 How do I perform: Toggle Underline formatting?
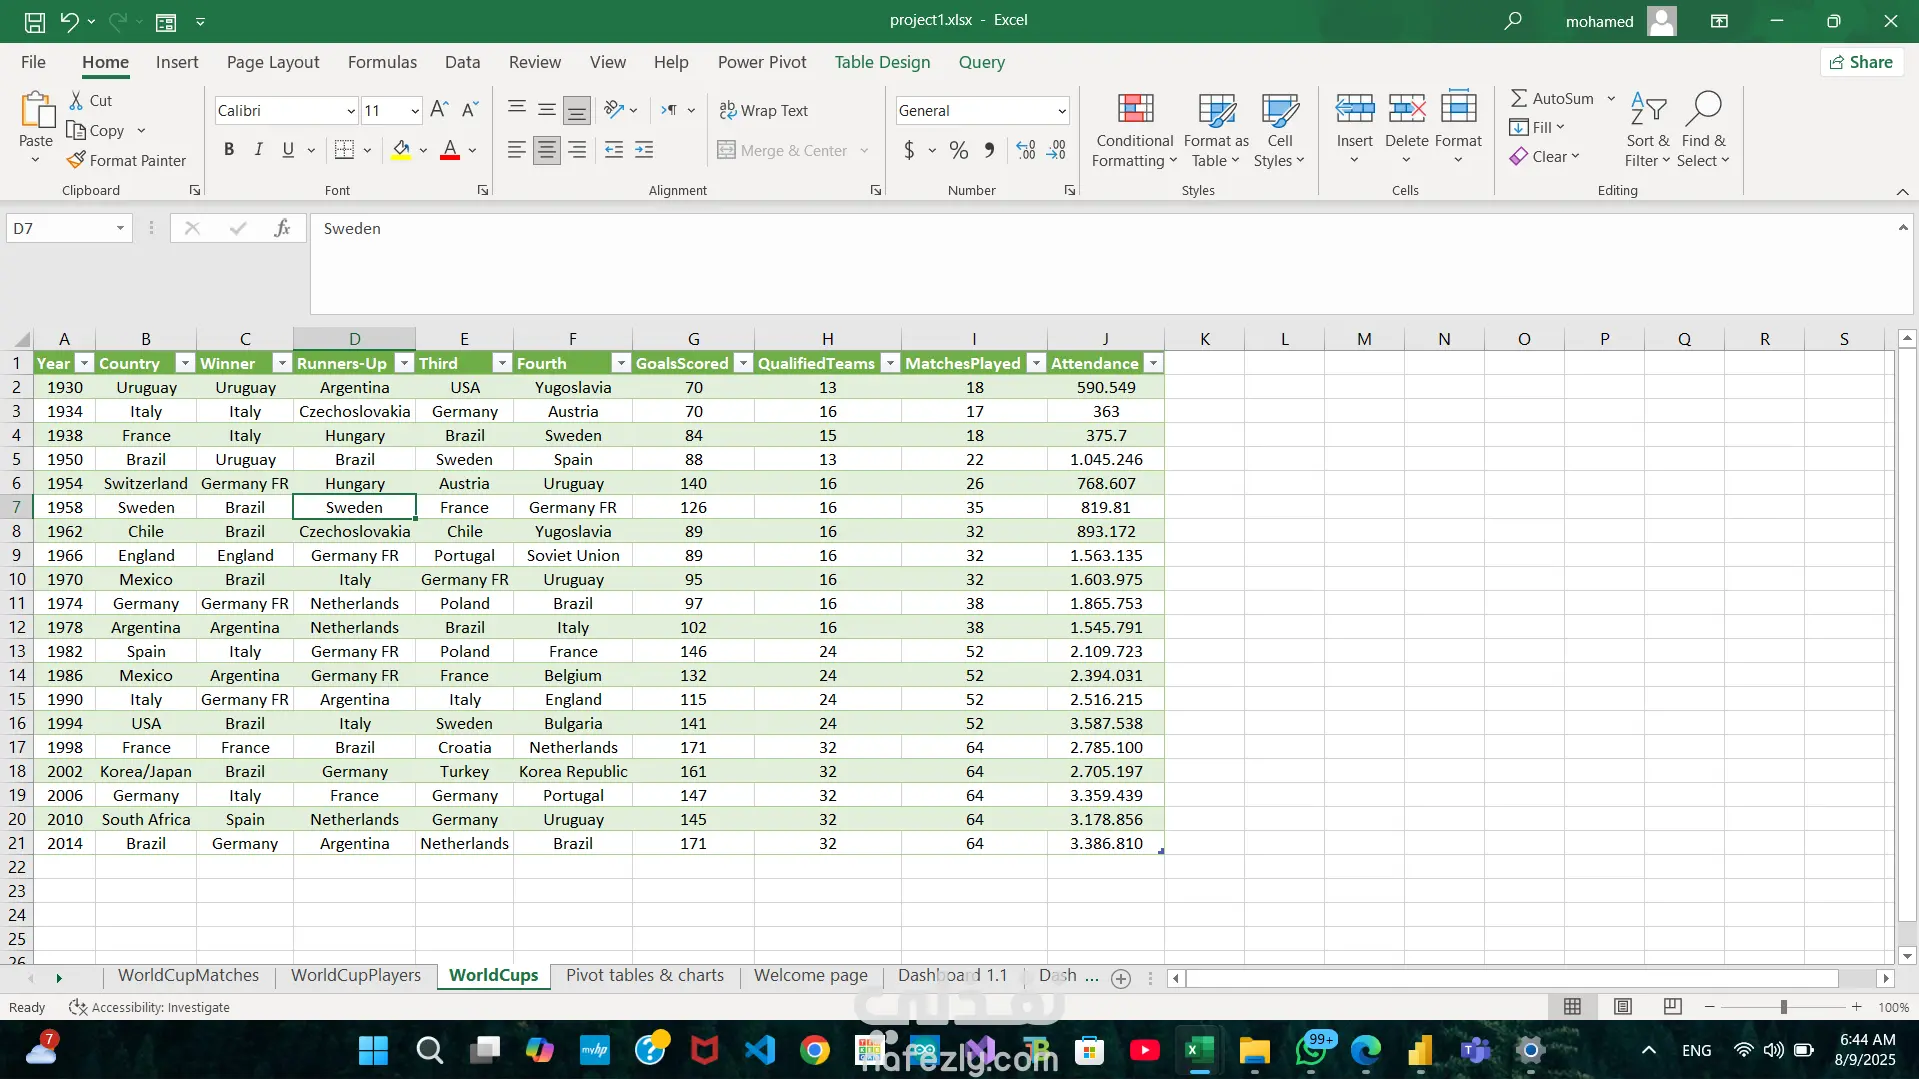288,150
